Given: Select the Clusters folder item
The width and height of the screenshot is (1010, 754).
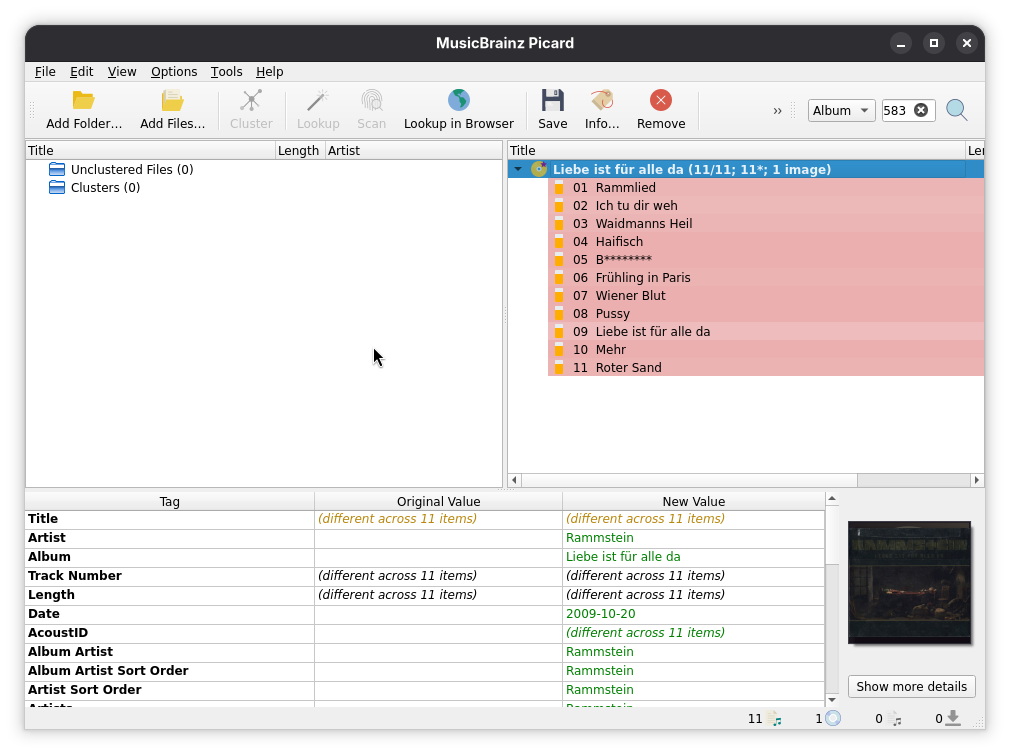Looking at the screenshot, I should 105,188.
